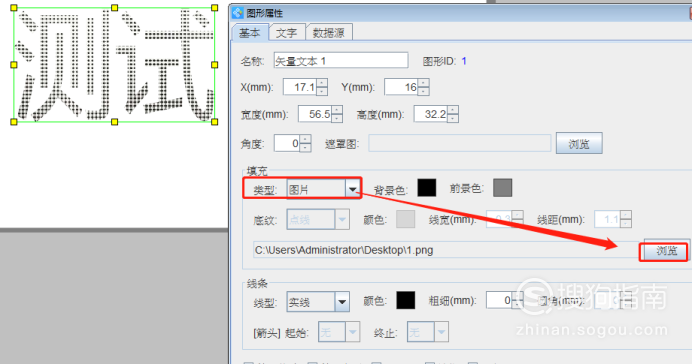Pick the 背景色 black swatch
692x364 pixels.
pos(427,188)
